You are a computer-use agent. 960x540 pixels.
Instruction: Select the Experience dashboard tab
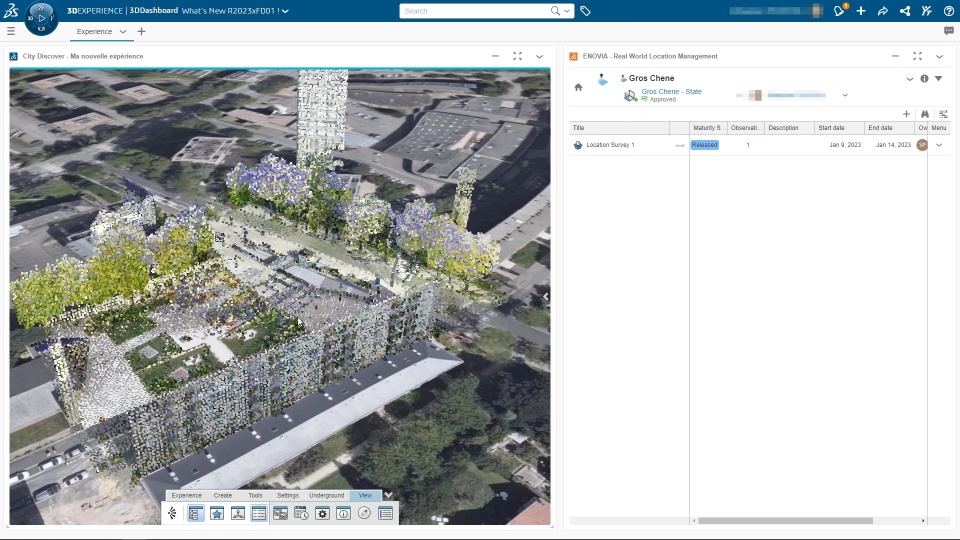95,31
